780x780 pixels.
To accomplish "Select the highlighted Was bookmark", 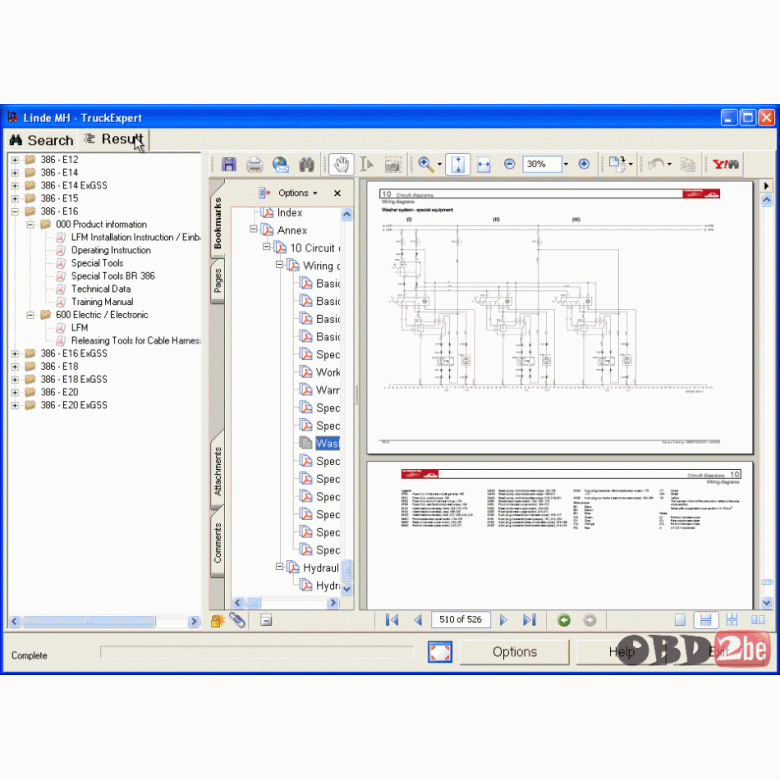I will 327,443.
